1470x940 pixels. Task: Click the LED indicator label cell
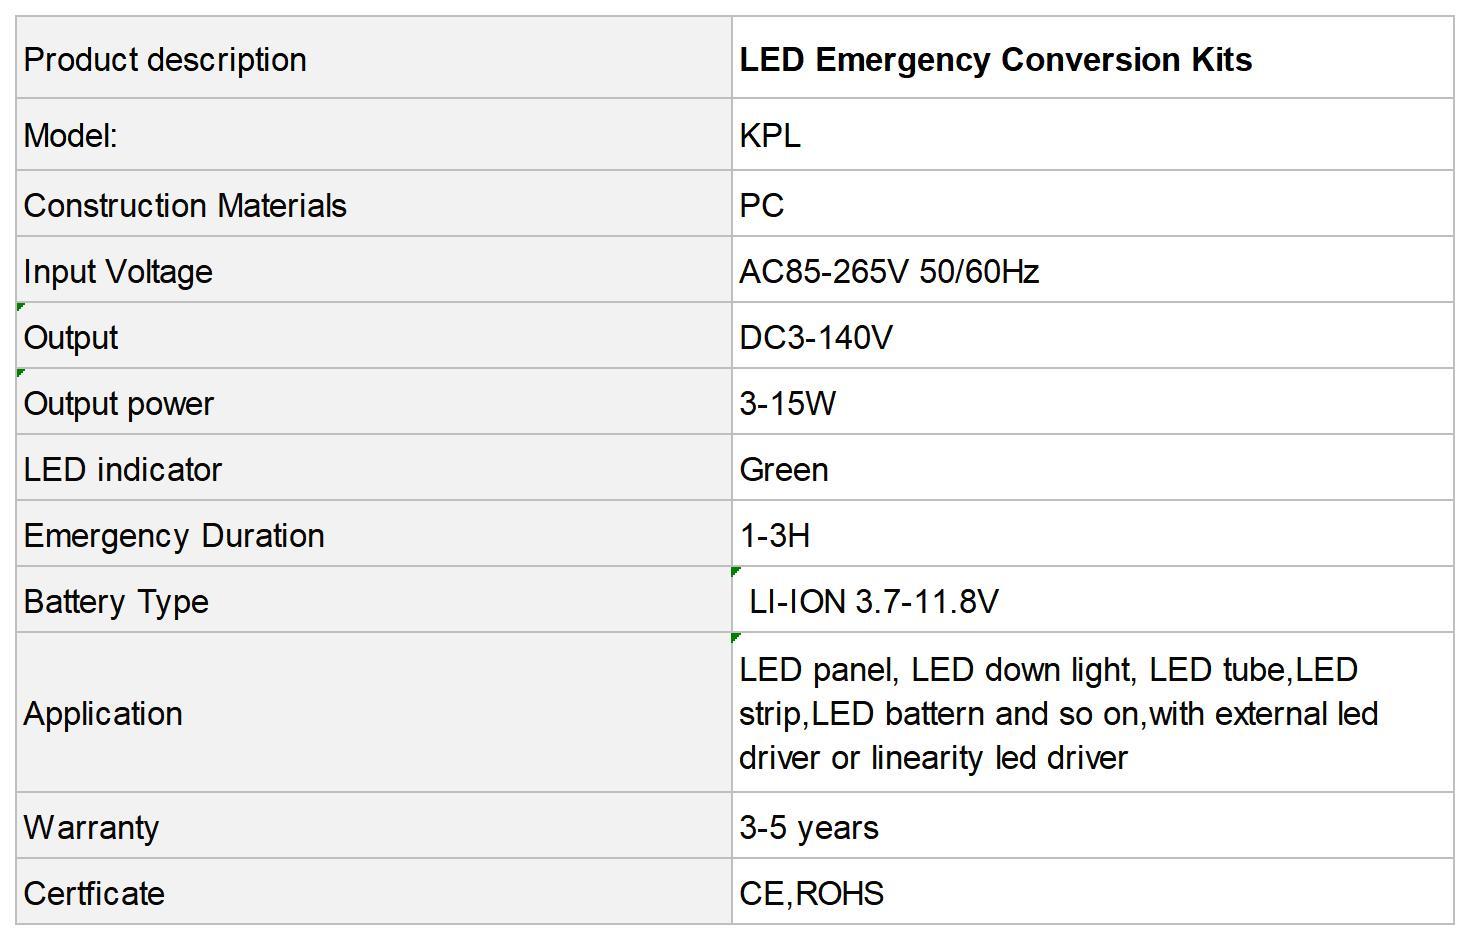coord(374,468)
